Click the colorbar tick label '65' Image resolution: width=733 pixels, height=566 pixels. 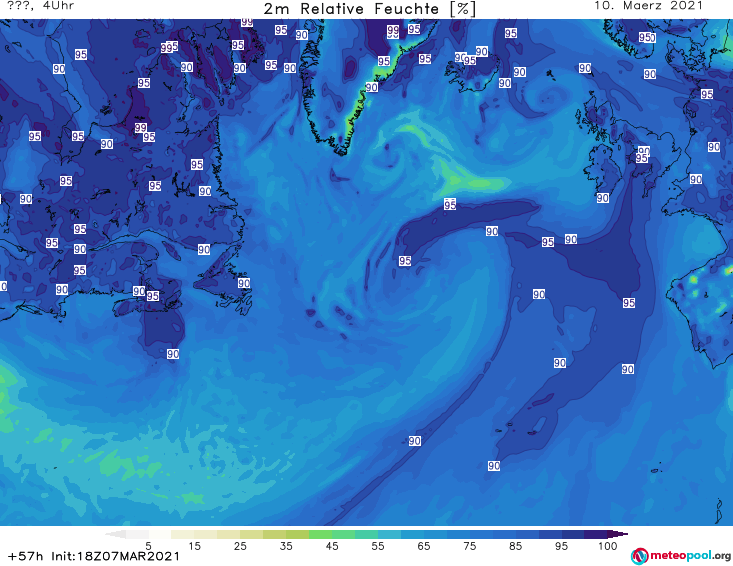tap(424, 546)
